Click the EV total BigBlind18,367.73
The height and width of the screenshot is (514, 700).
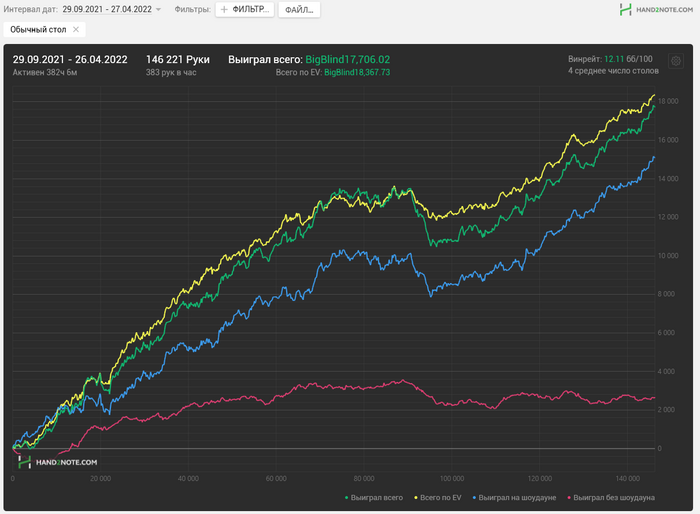tap(357, 72)
